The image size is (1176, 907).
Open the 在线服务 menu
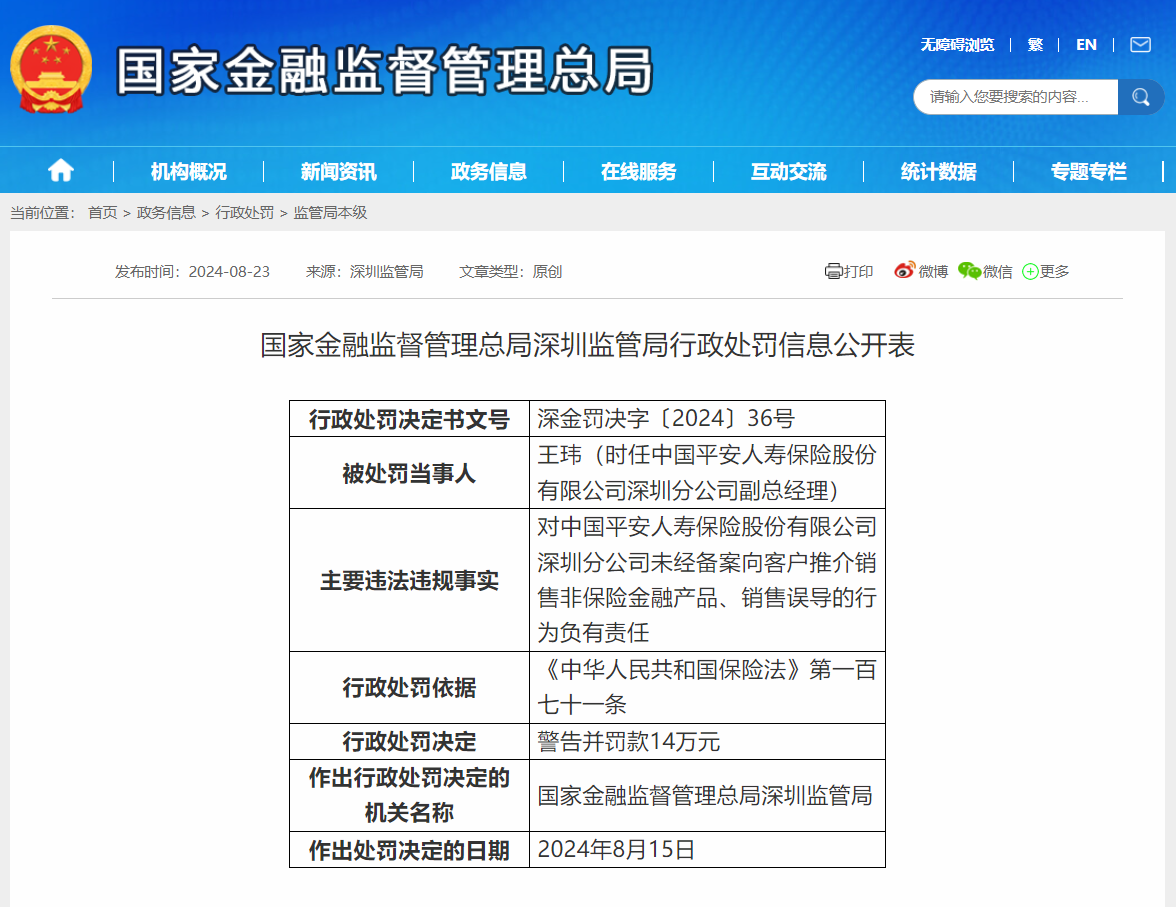click(638, 172)
